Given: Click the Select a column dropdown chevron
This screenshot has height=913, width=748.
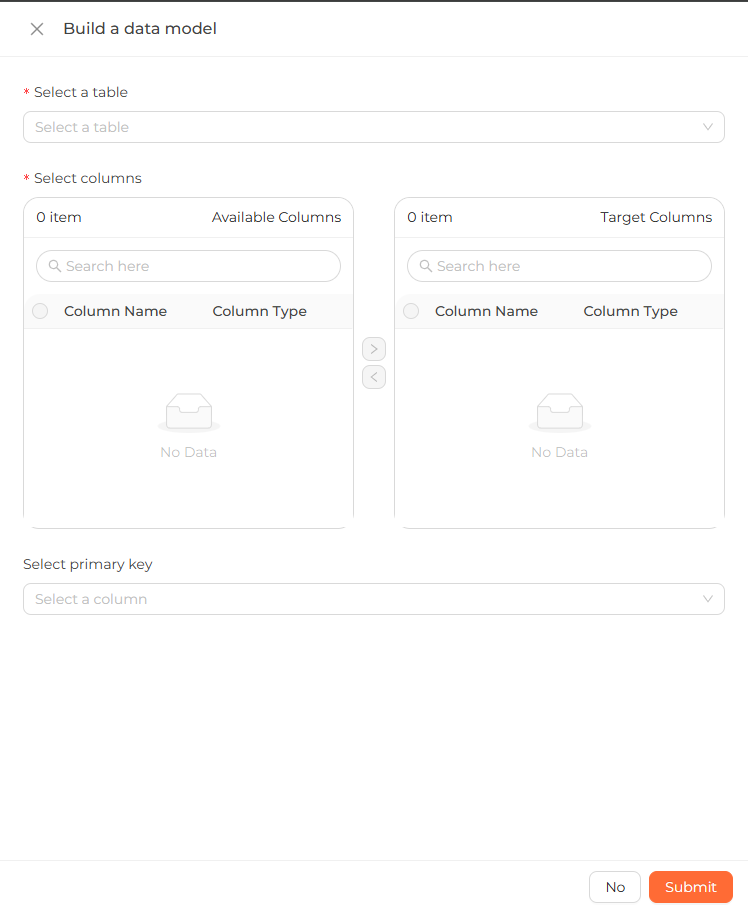Looking at the screenshot, I should coord(708,599).
